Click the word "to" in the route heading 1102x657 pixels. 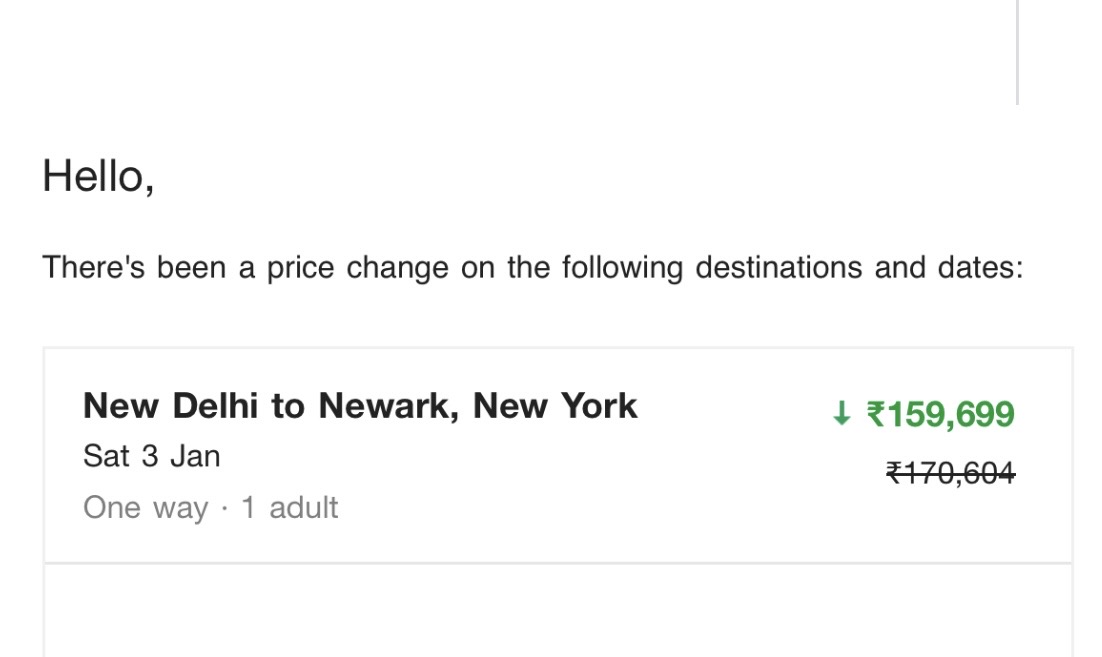[288, 406]
